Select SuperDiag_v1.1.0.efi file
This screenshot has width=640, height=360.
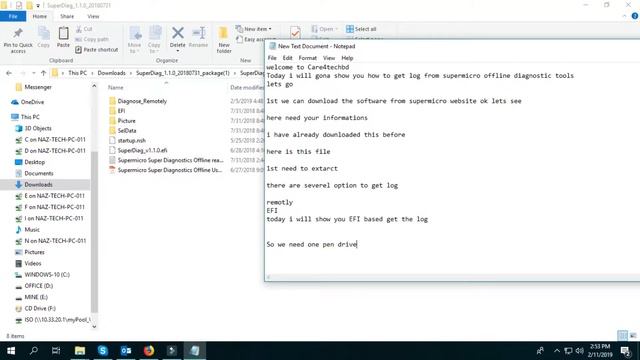click(x=142, y=150)
